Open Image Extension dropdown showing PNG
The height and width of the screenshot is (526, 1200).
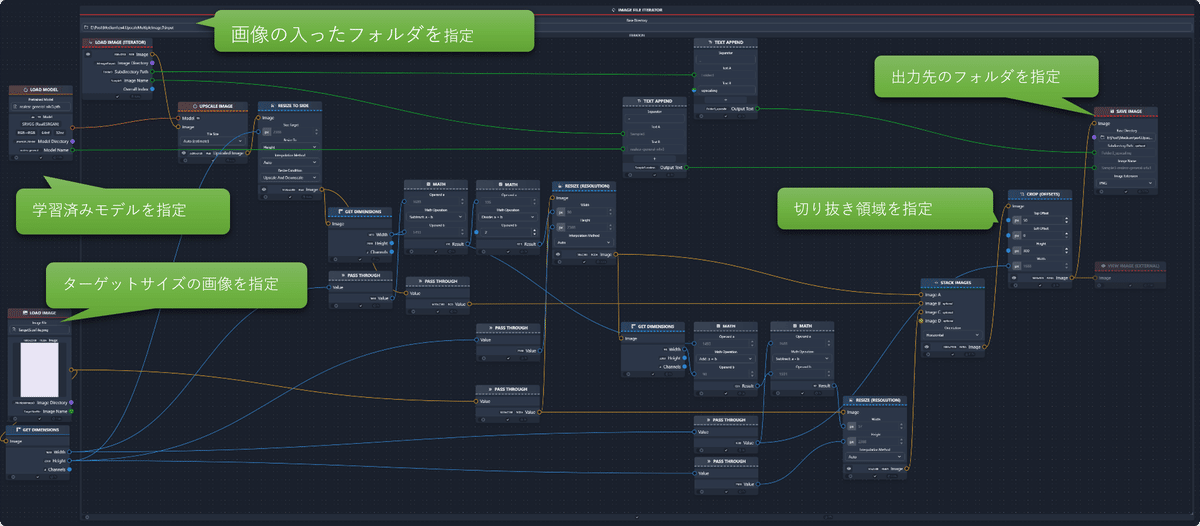pyautogui.click(x=1127, y=183)
